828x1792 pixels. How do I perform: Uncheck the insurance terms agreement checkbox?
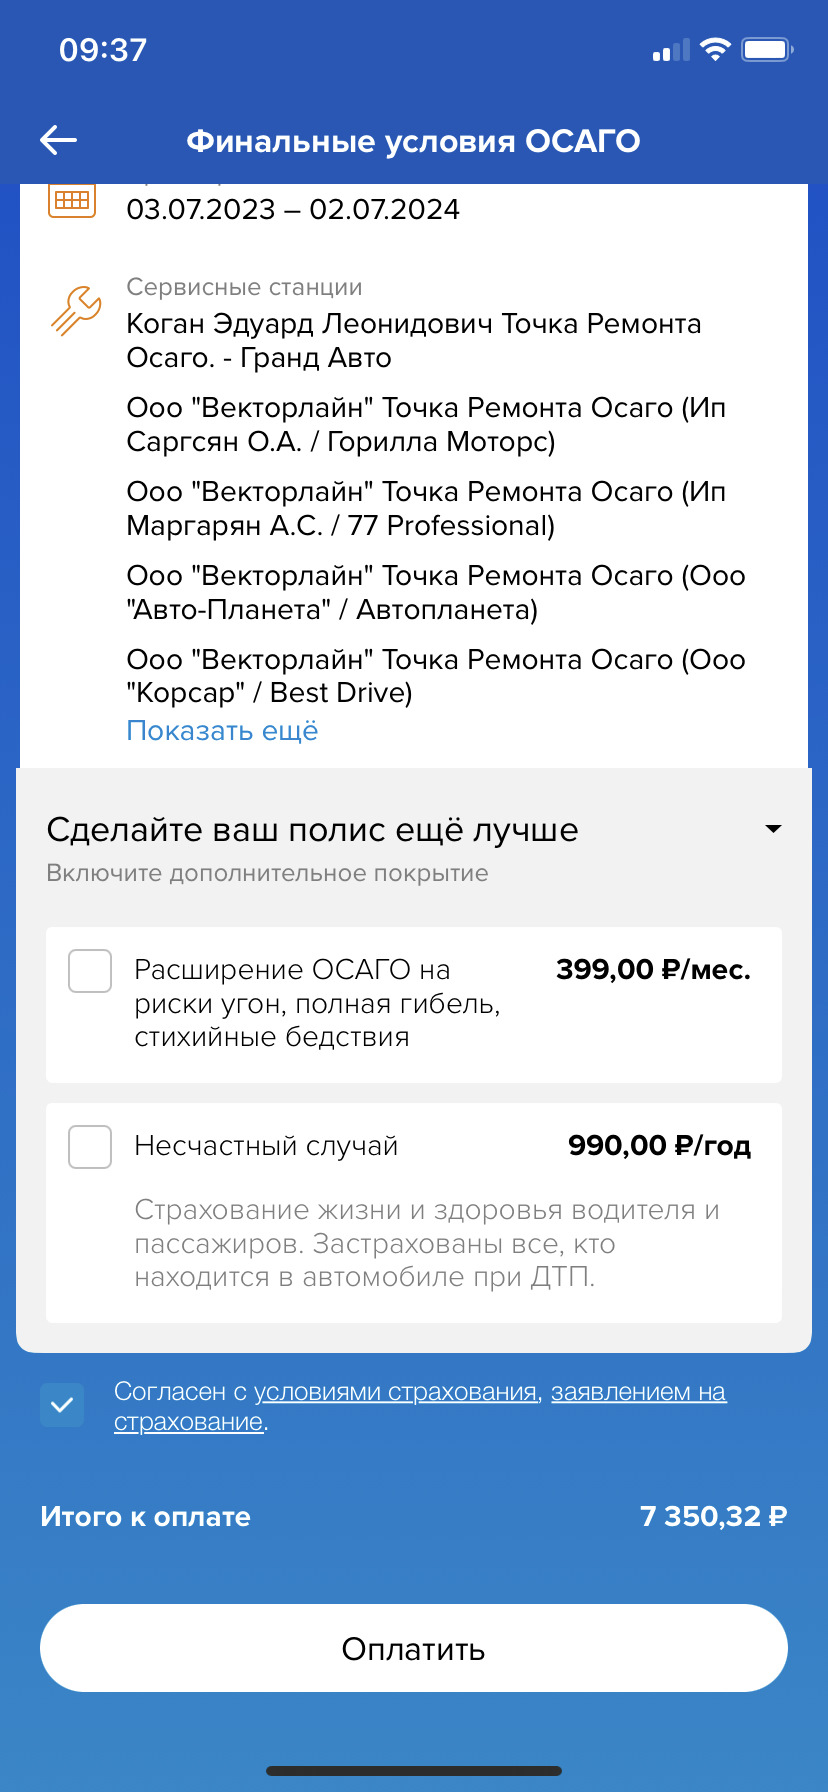point(62,1405)
